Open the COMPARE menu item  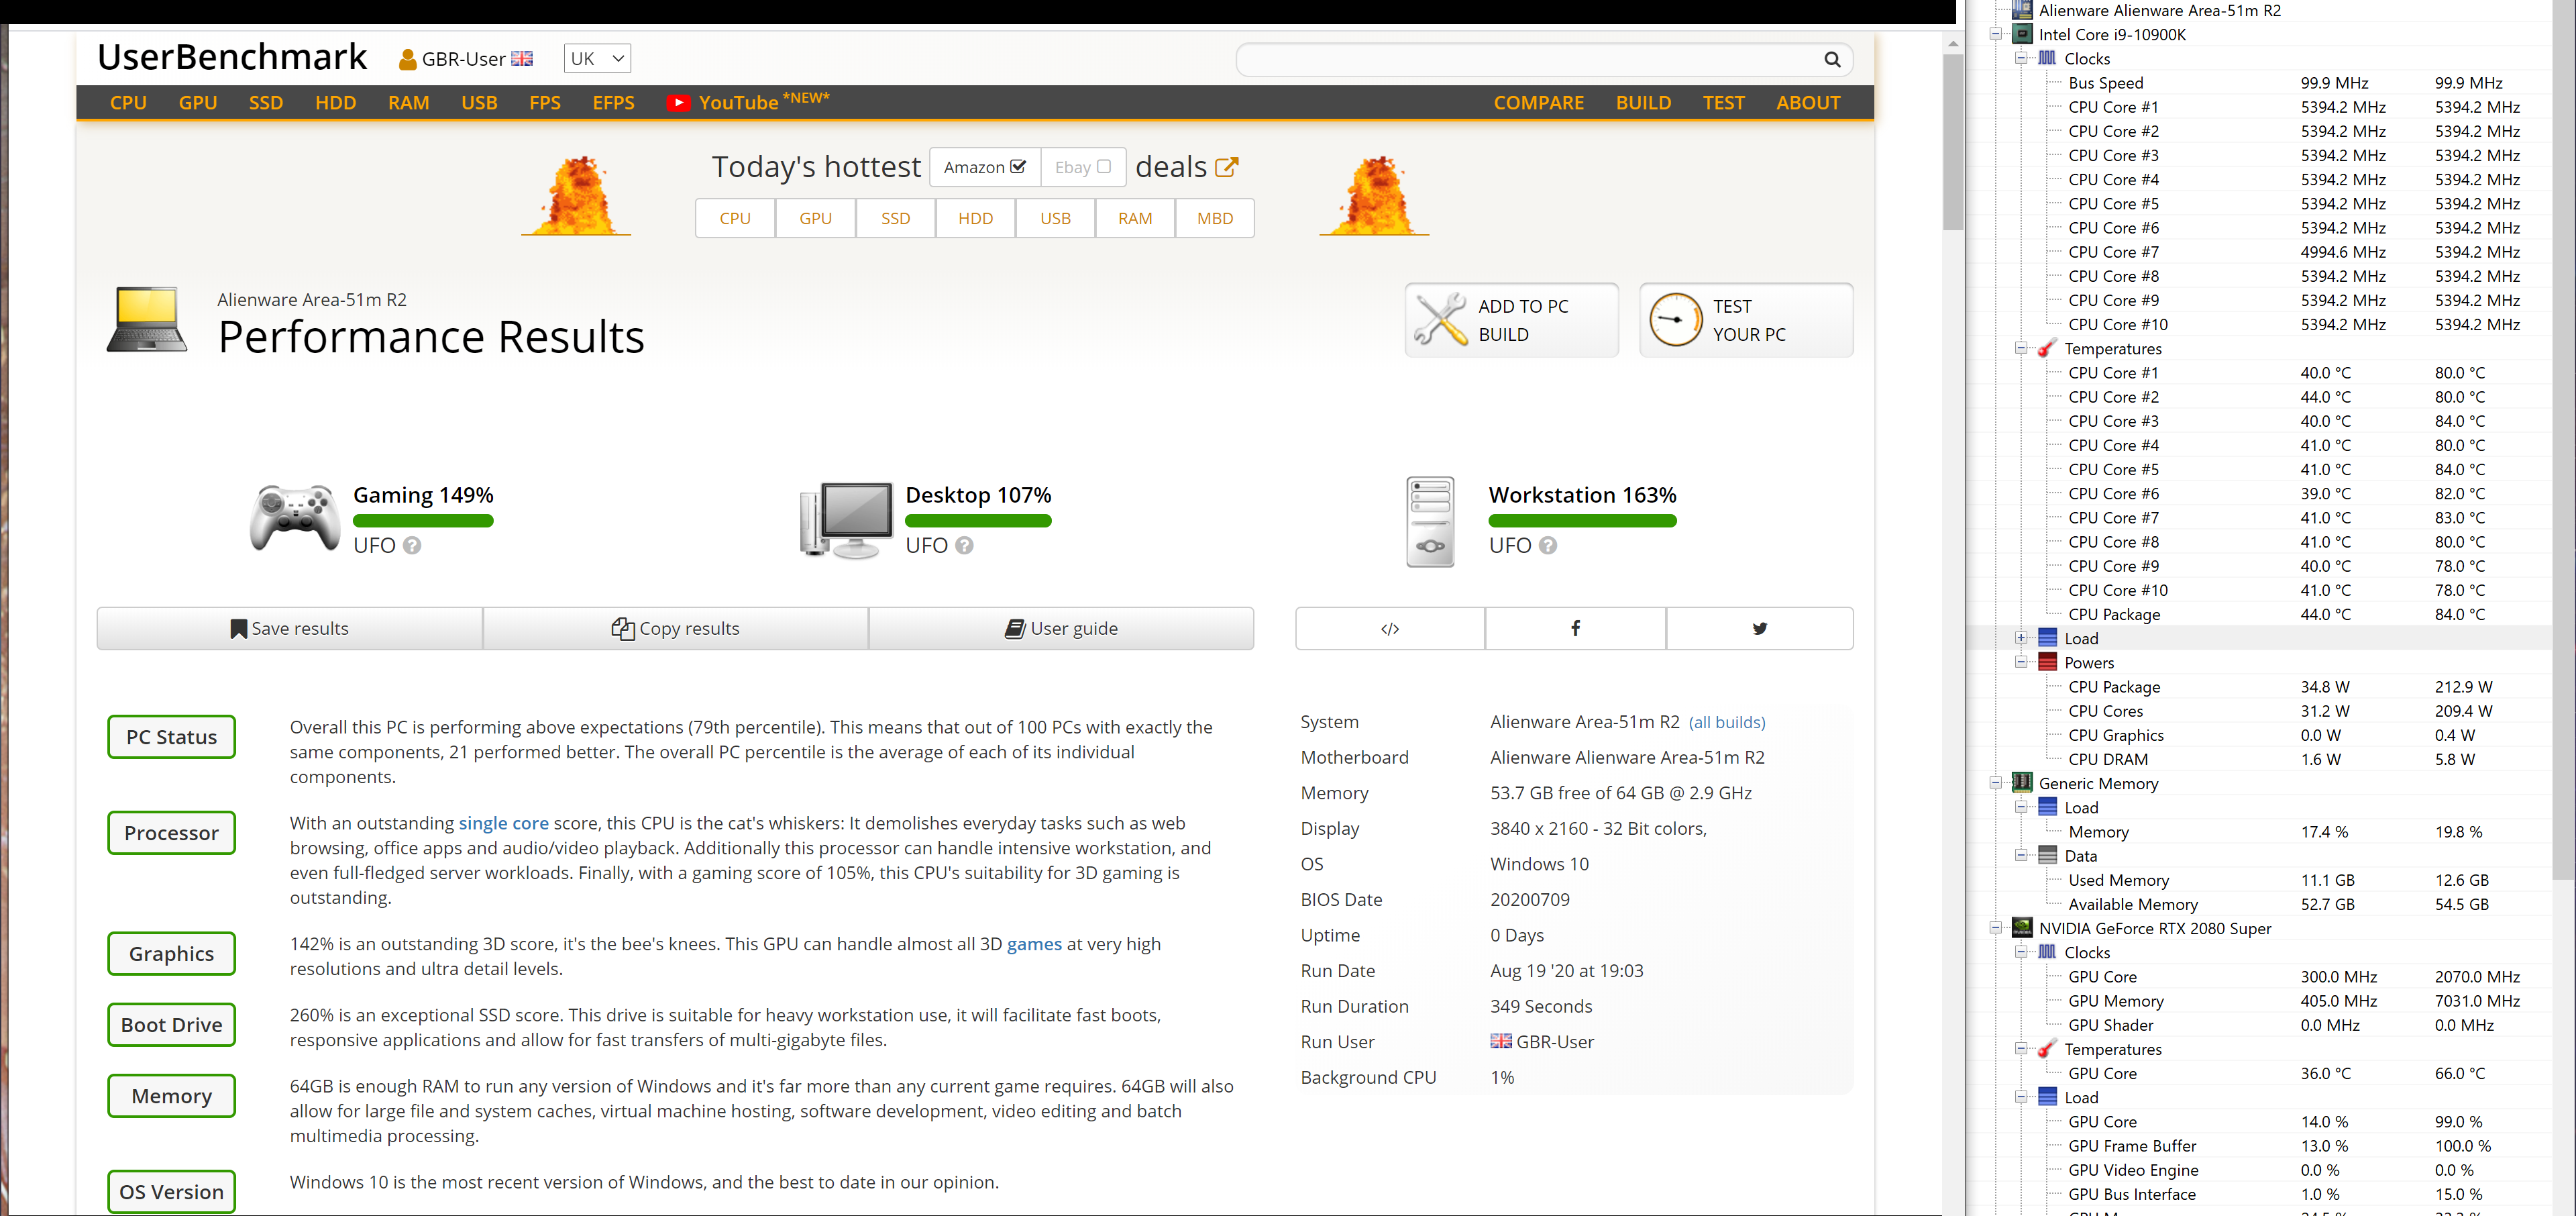point(1539,103)
